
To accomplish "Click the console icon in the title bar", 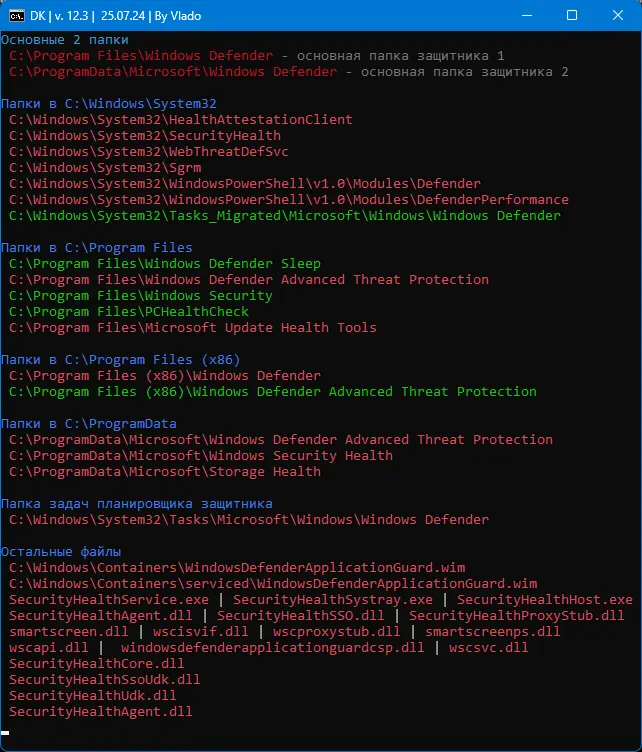I will tap(17, 16).
